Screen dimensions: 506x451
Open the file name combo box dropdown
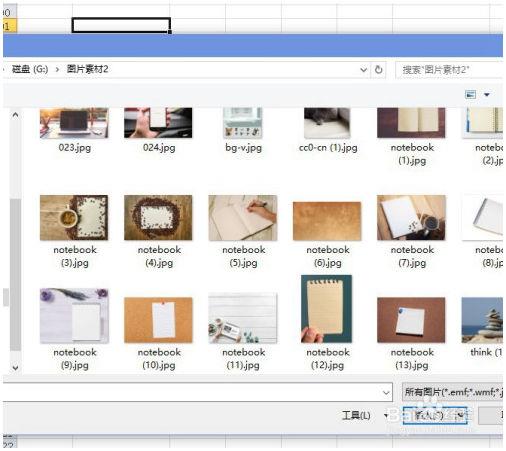tap(386, 392)
